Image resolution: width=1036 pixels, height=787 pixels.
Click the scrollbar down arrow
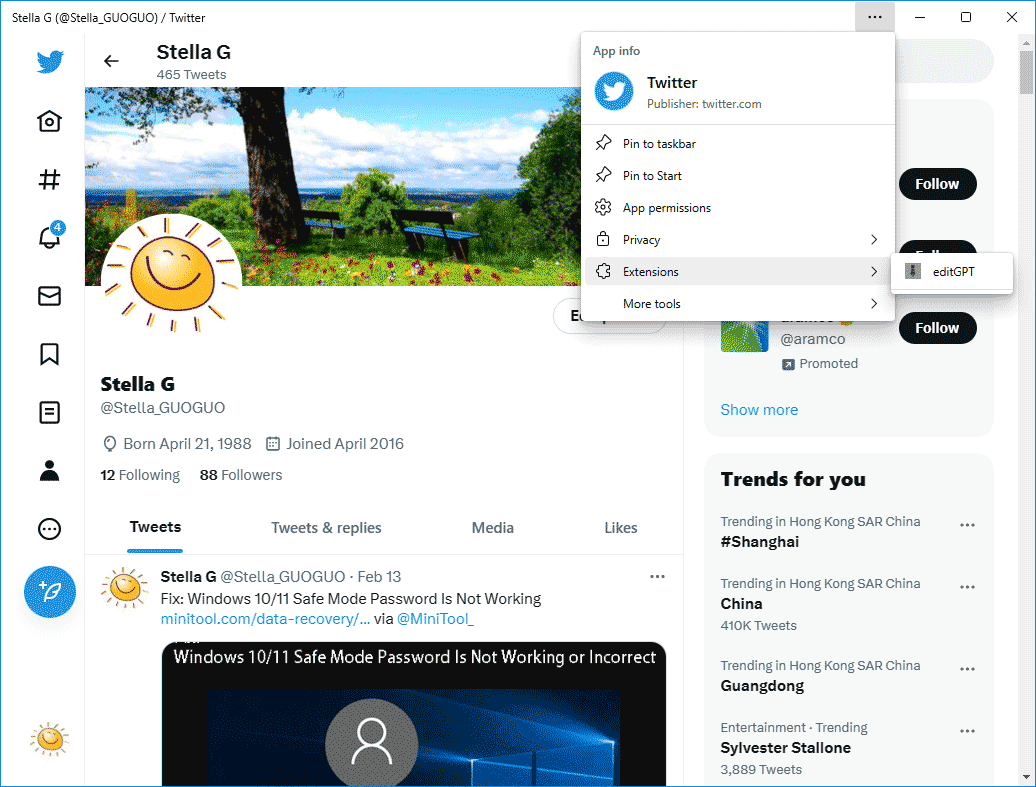(1026, 777)
